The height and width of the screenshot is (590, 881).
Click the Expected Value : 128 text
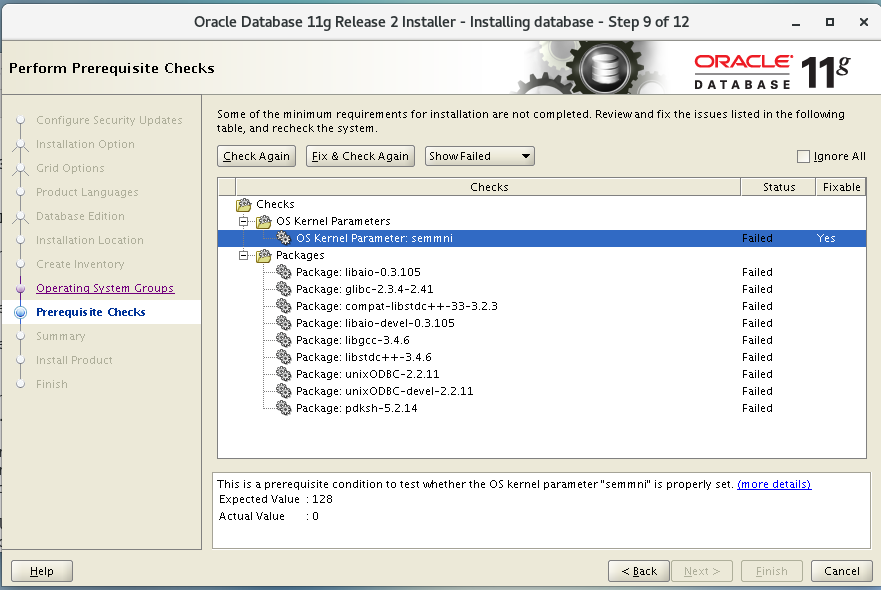(275, 500)
